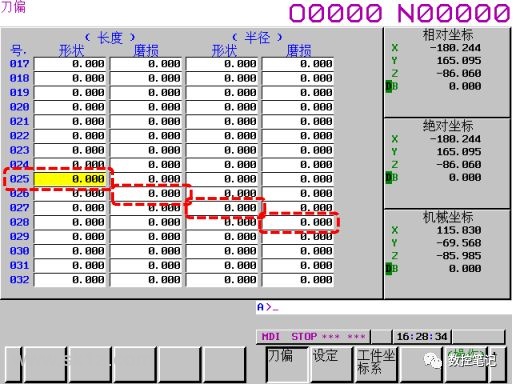Click the clock reading 16:28:34
This screenshot has height=384, width=513.
click(x=422, y=337)
